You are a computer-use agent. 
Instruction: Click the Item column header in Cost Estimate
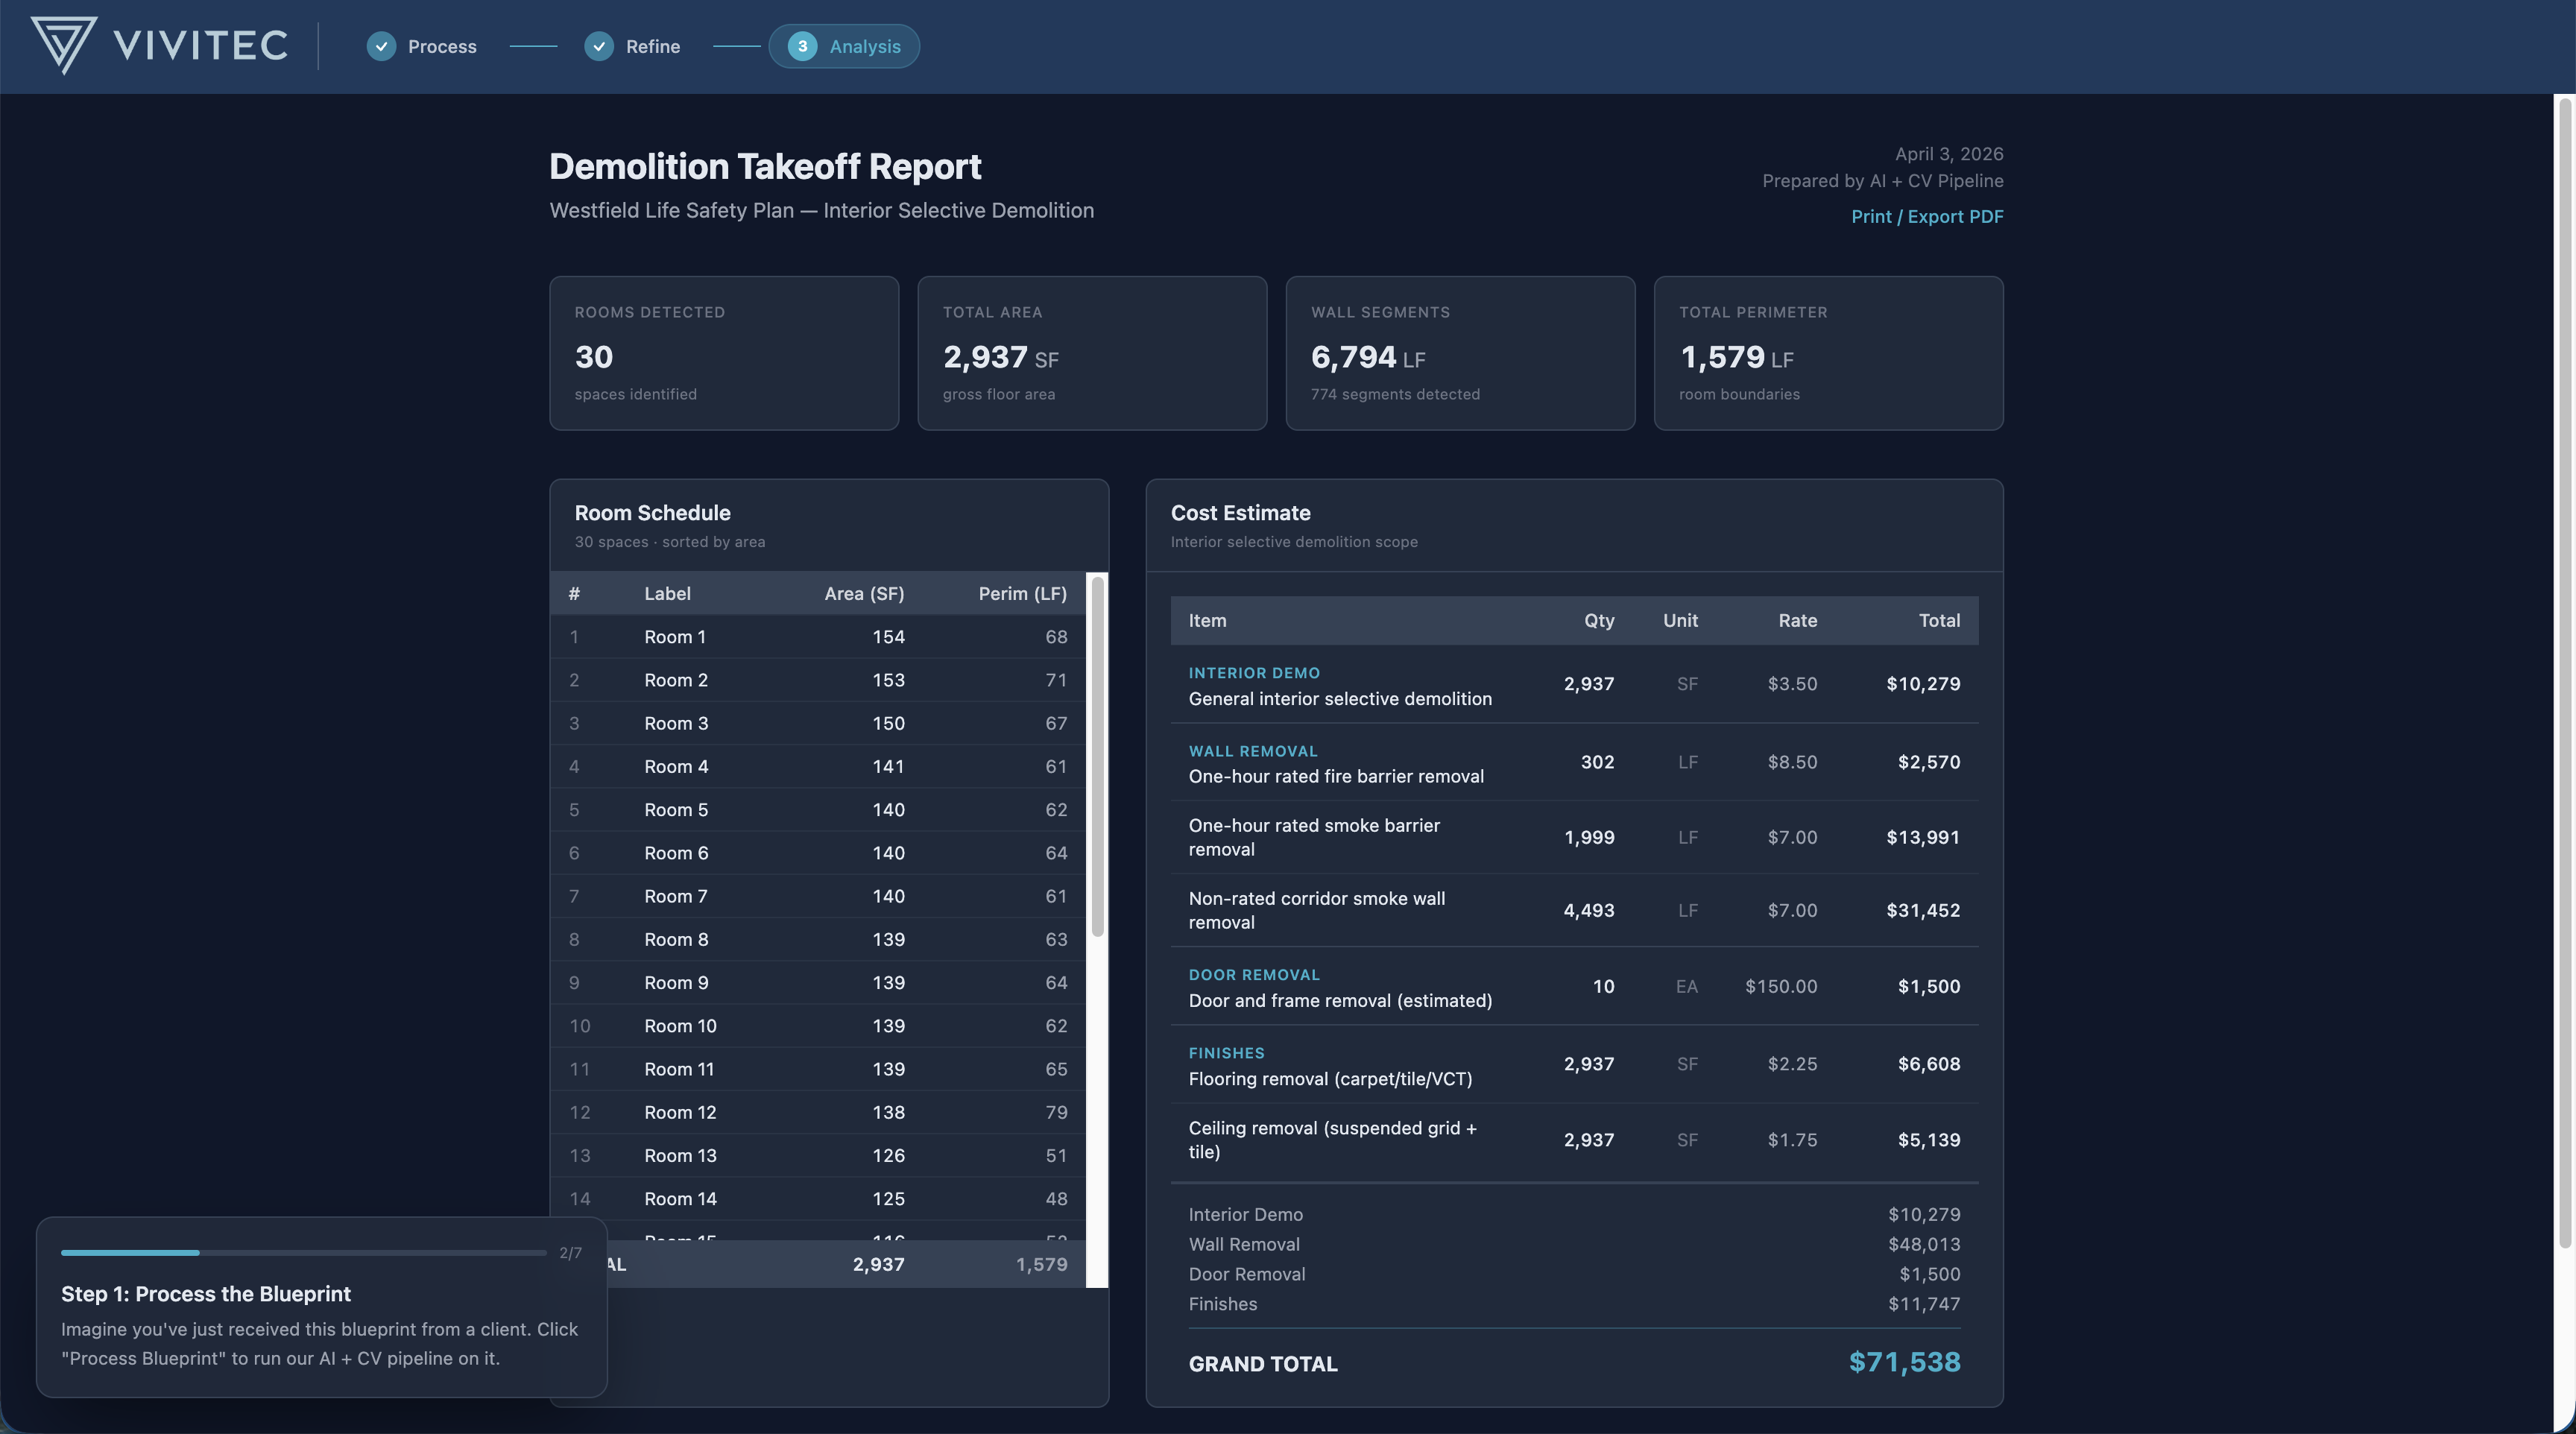[x=1207, y=621]
